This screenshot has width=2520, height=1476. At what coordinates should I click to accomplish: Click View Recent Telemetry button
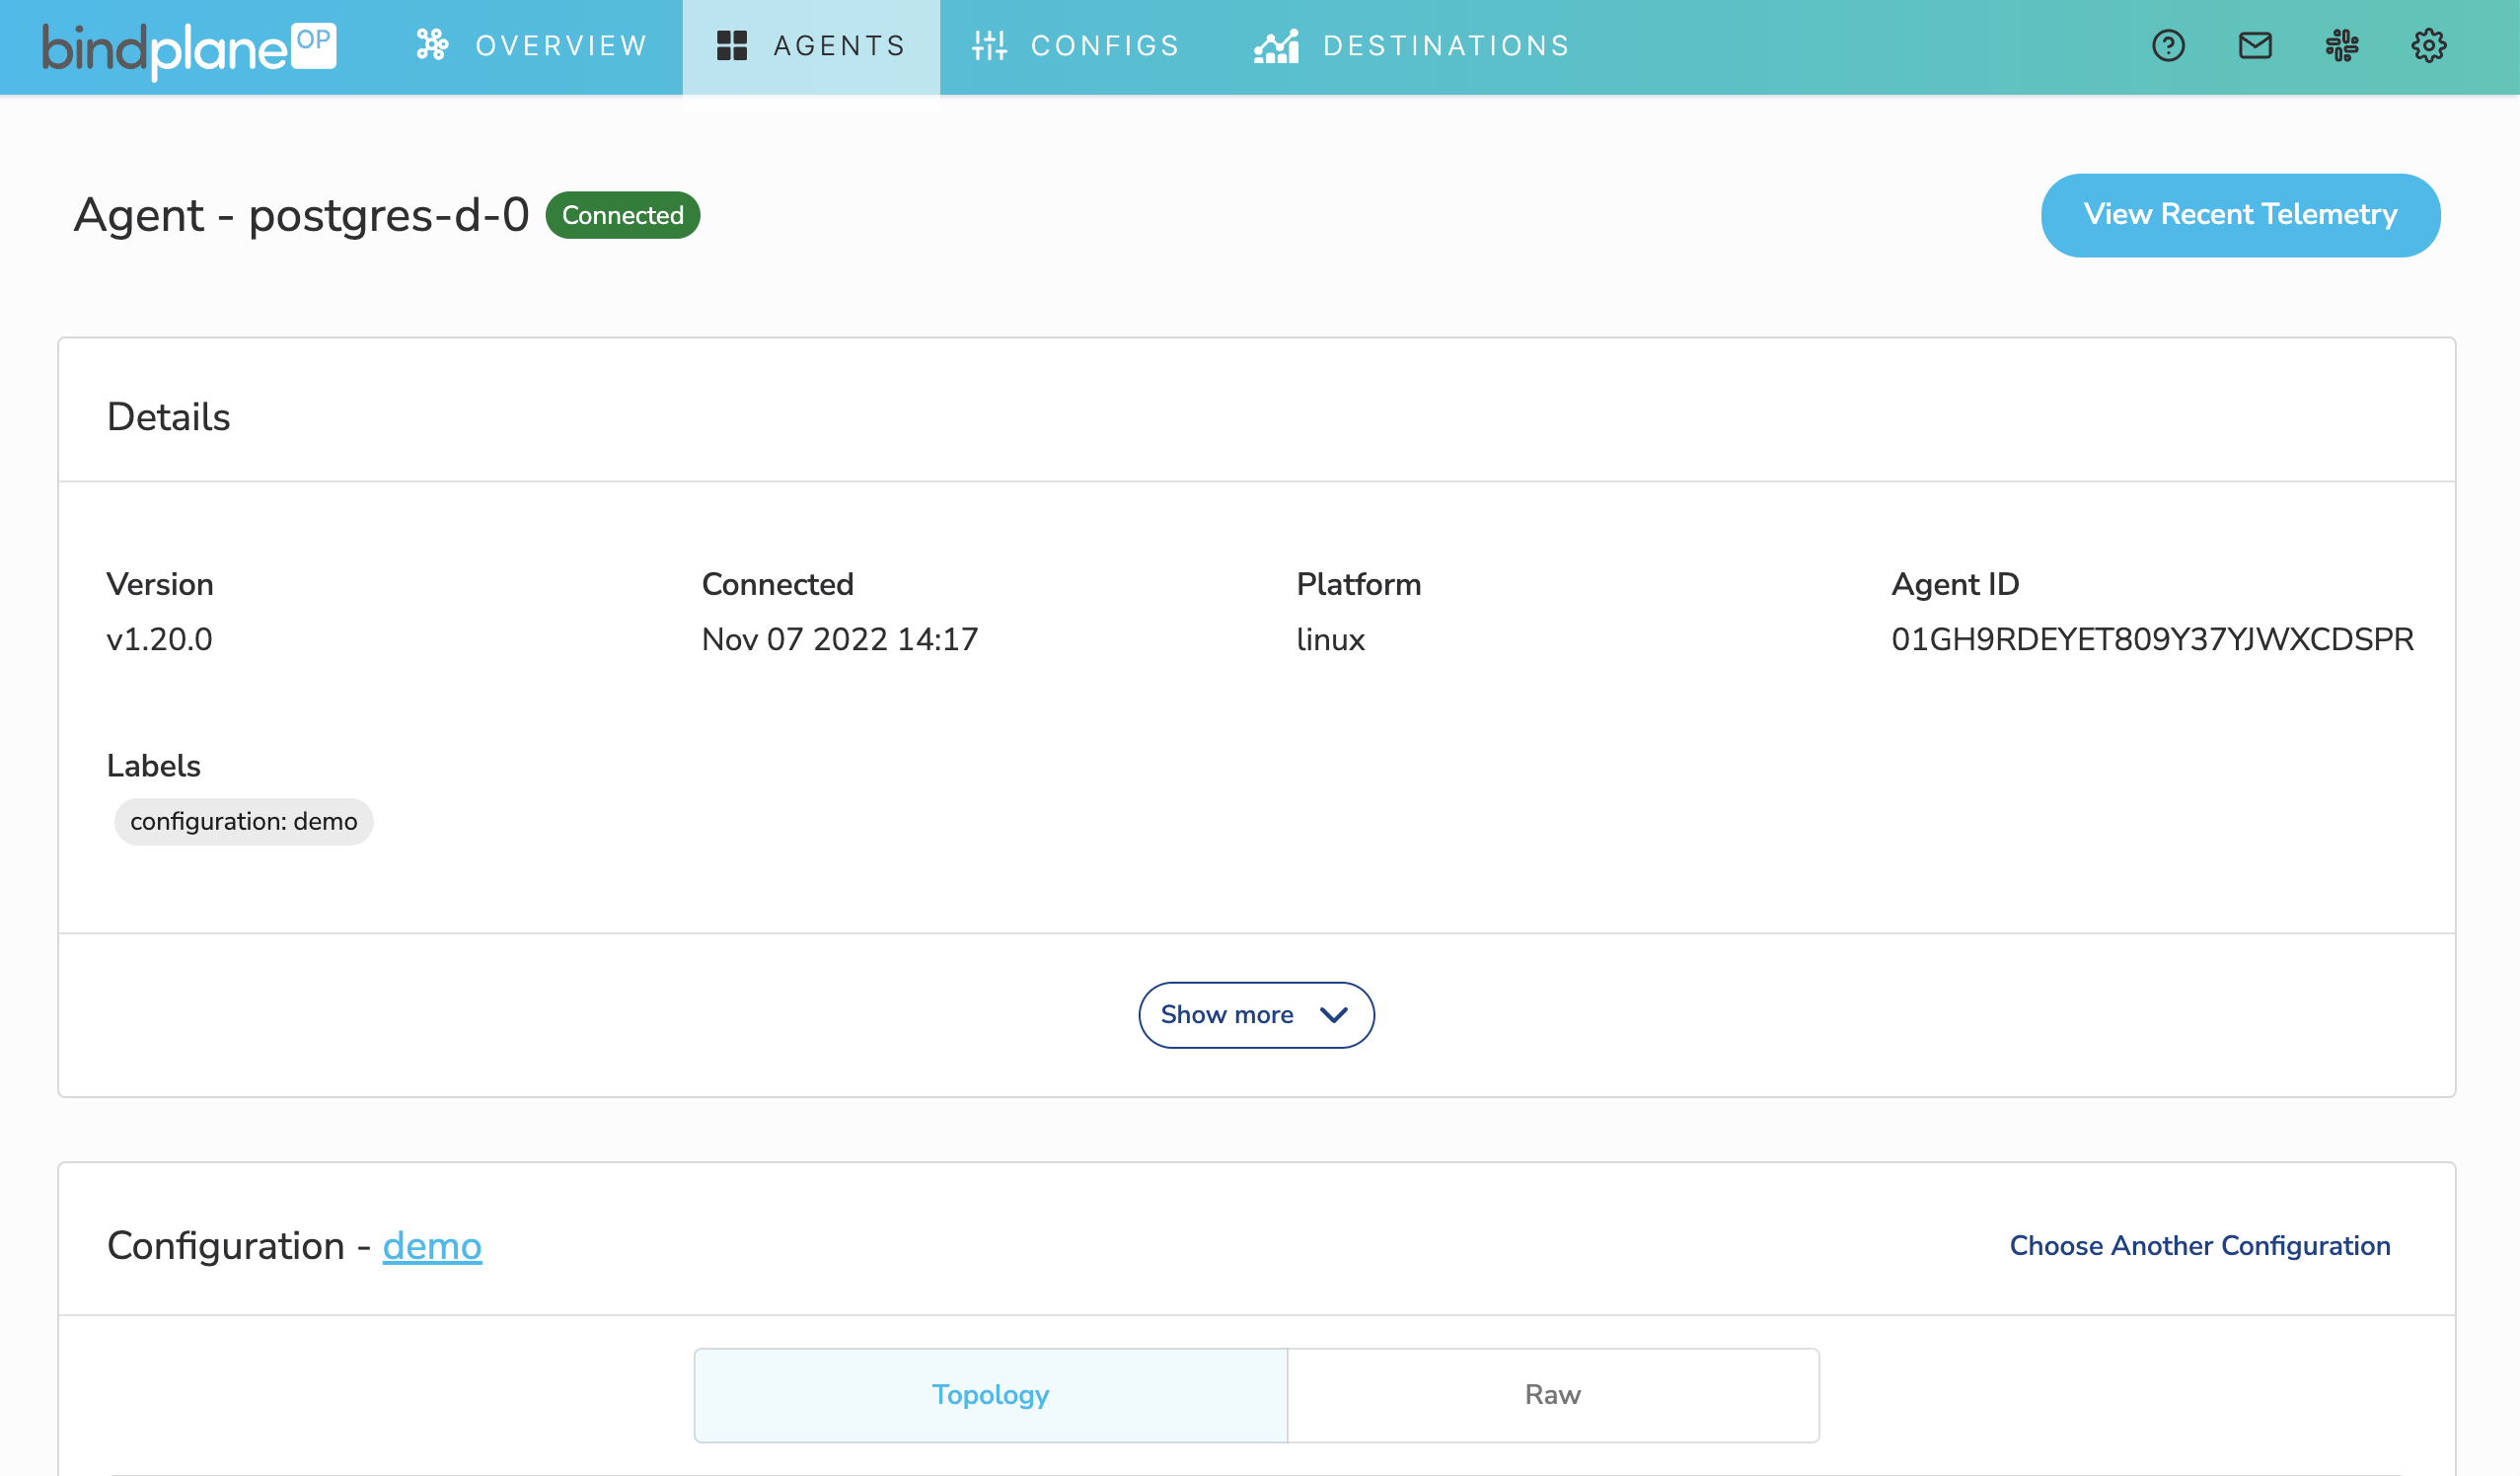[2240, 215]
